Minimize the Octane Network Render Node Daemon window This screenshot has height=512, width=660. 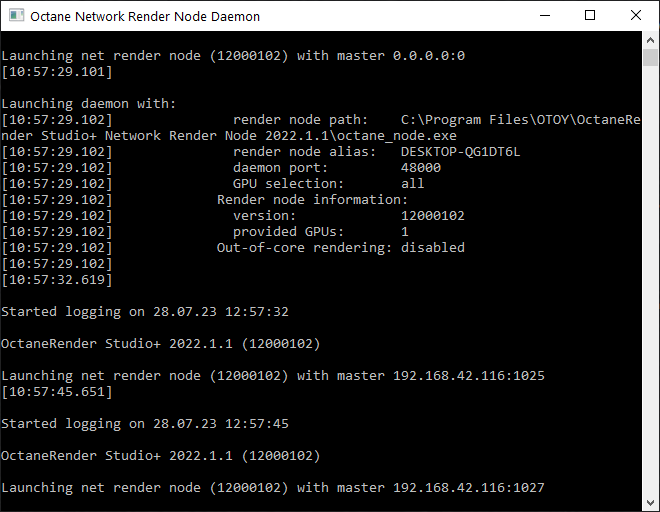click(544, 16)
